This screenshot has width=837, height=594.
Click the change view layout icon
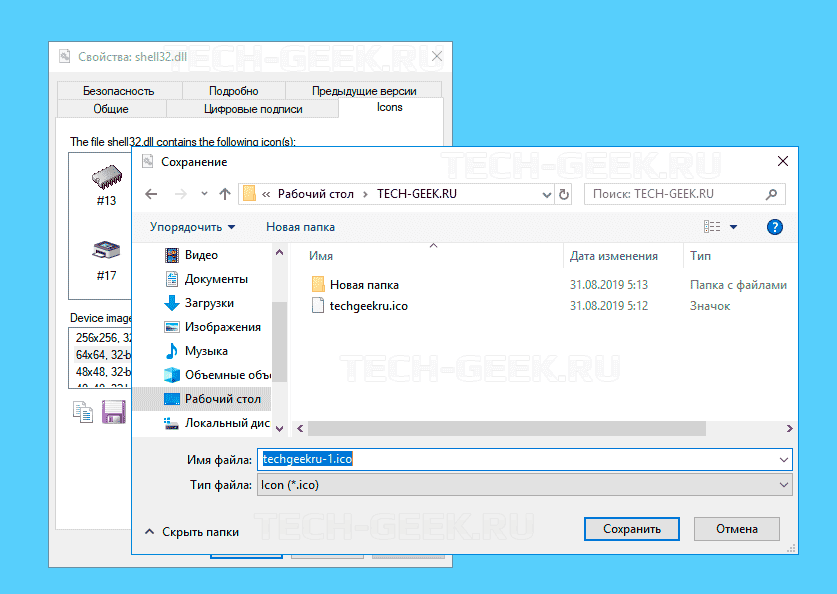(x=712, y=227)
